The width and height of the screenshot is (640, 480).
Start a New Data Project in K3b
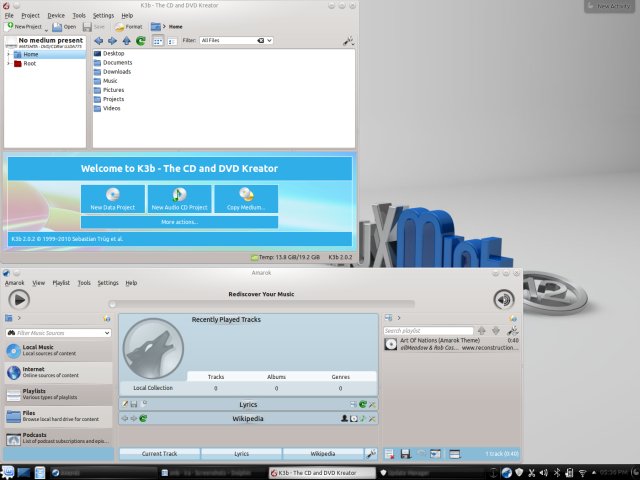coord(113,199)
